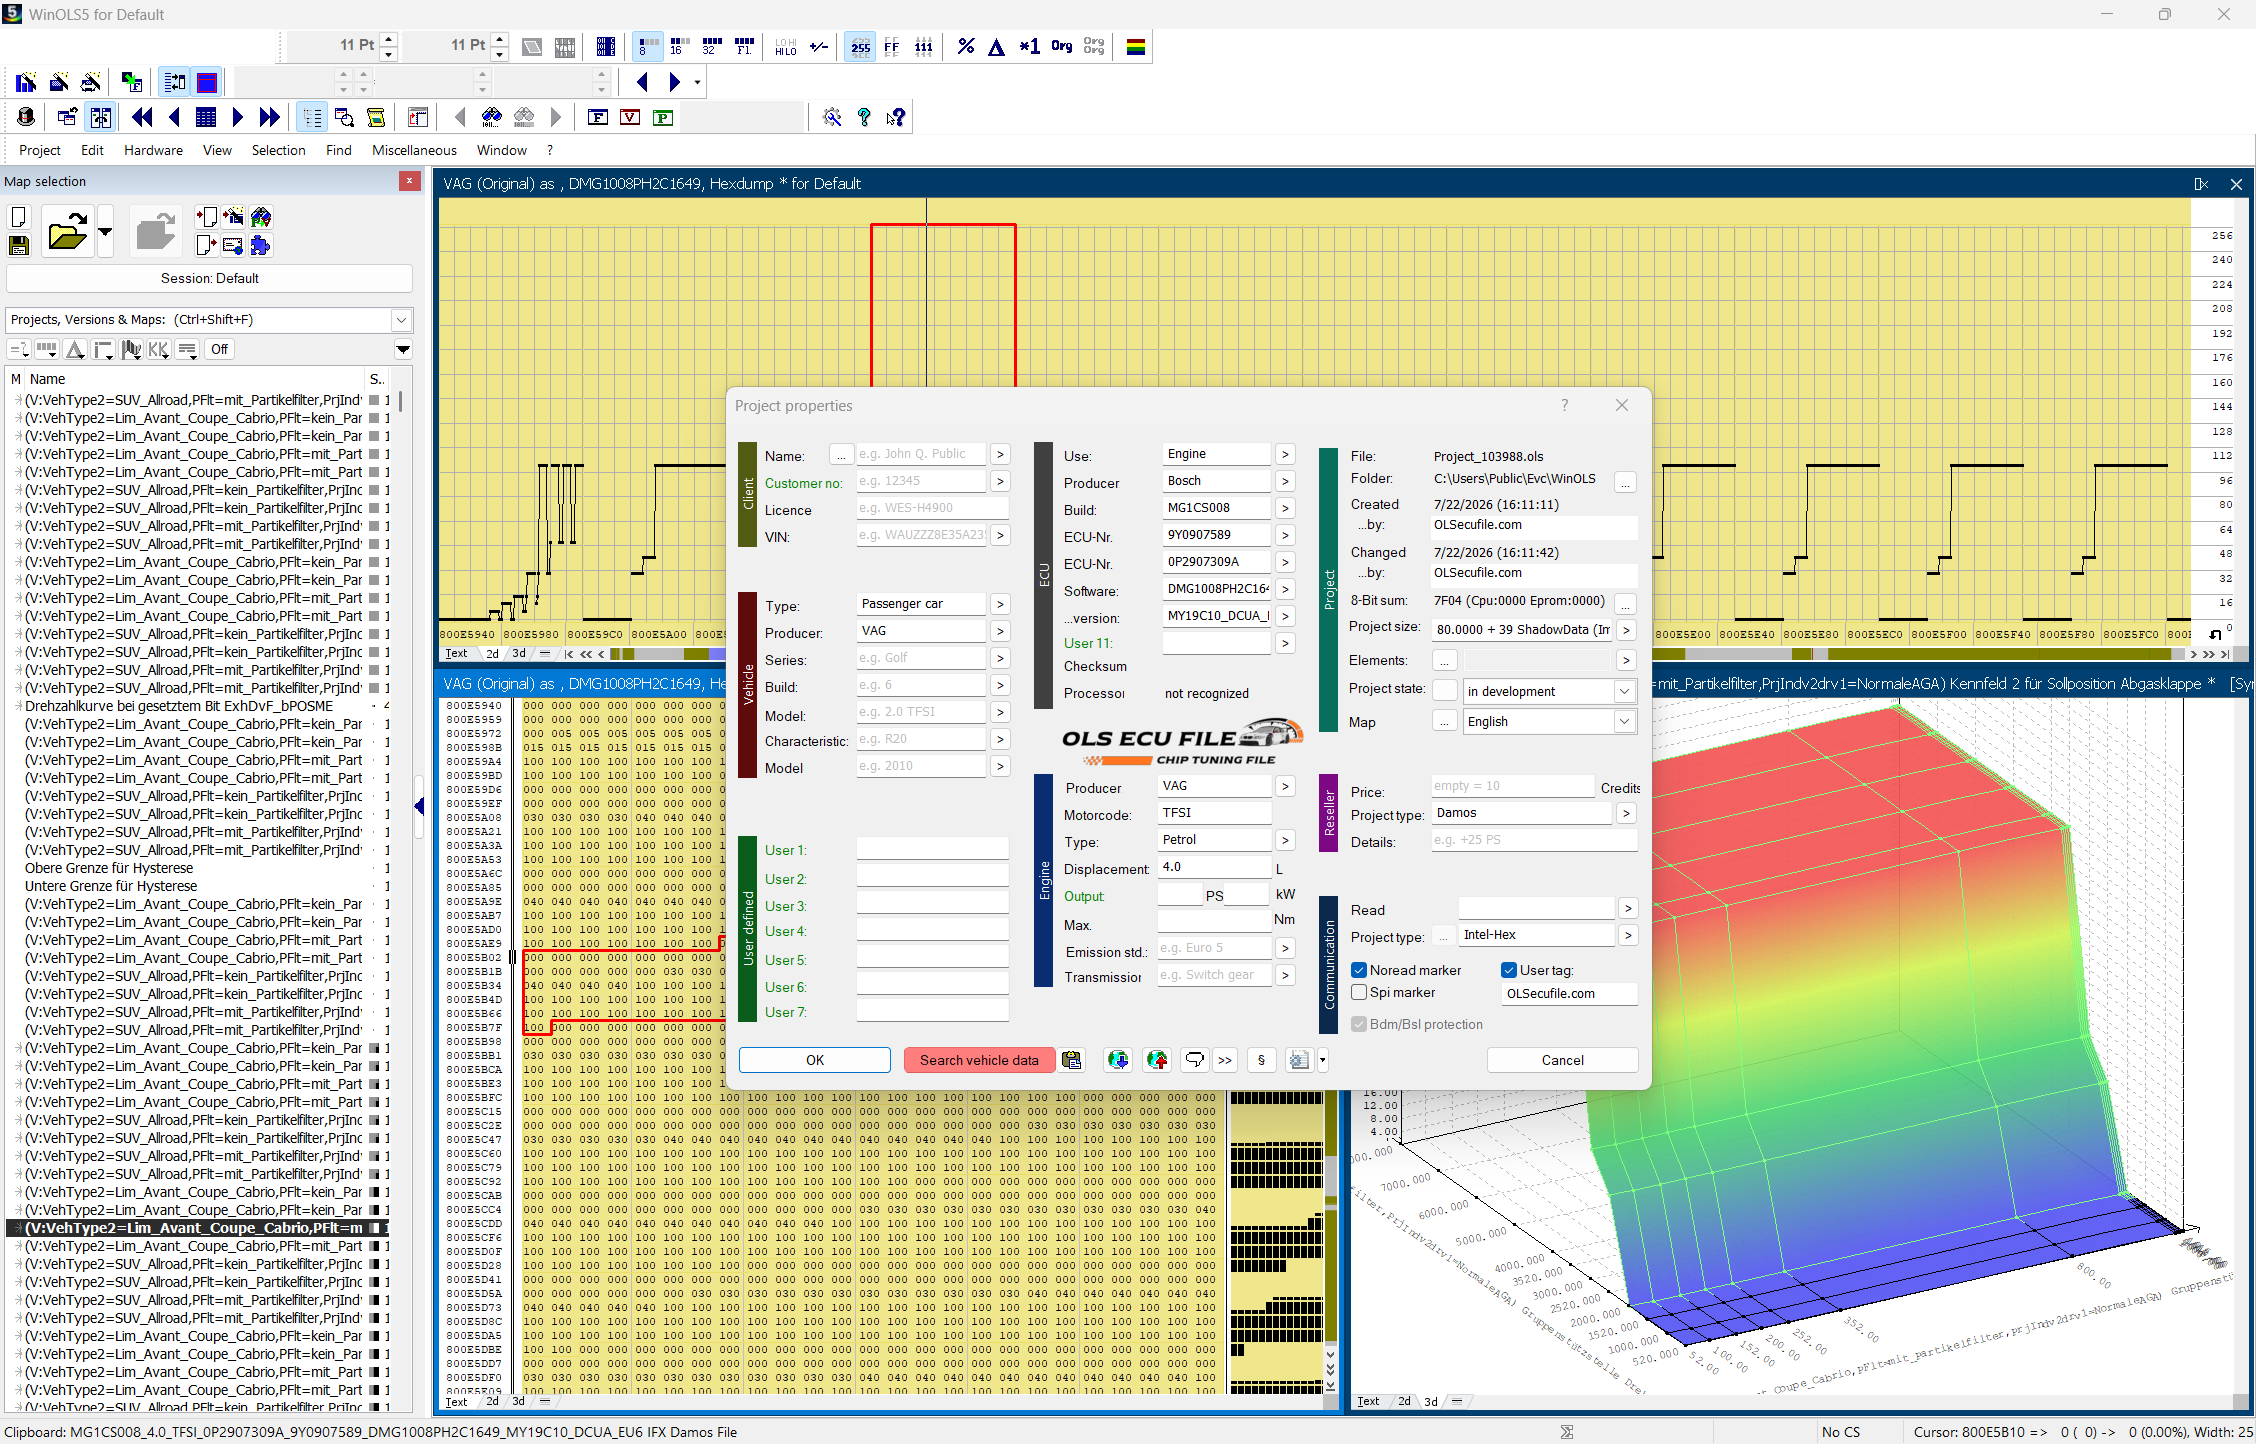Open the configuration gear-wrench icon
The width and height of the screenshot is (2256, 1444).
pos(832,117)
